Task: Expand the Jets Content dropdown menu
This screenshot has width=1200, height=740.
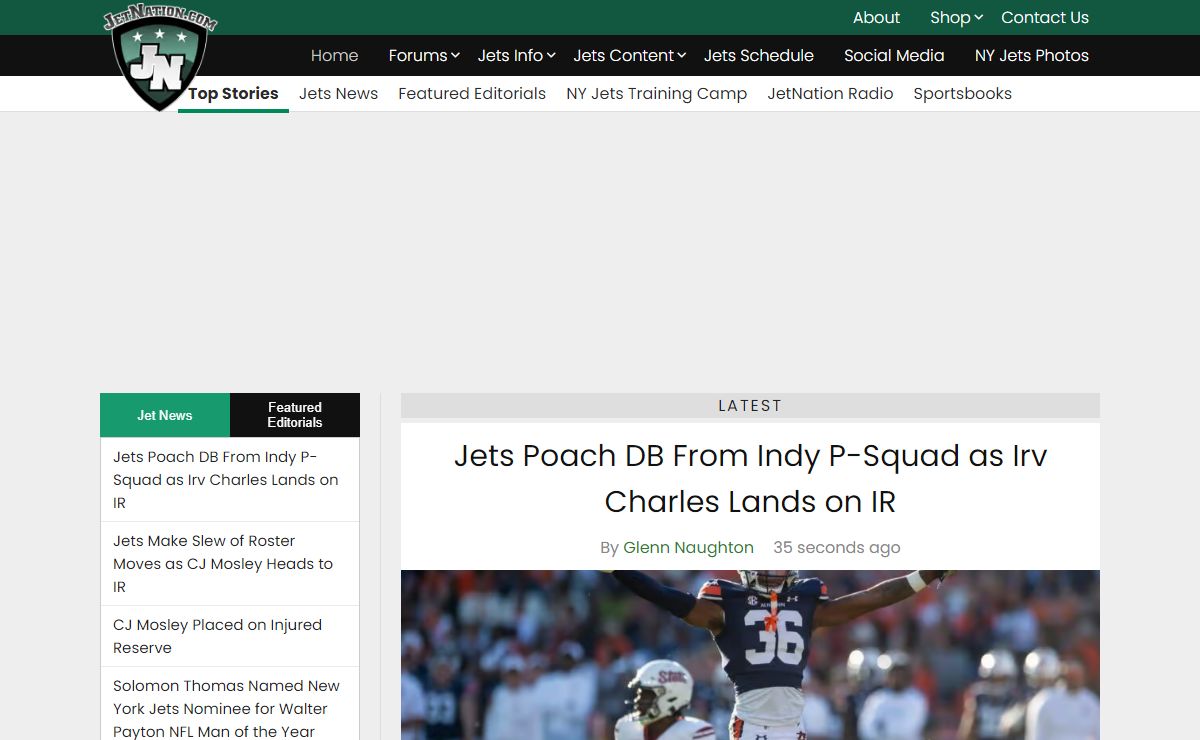Action: coord(629,55)
